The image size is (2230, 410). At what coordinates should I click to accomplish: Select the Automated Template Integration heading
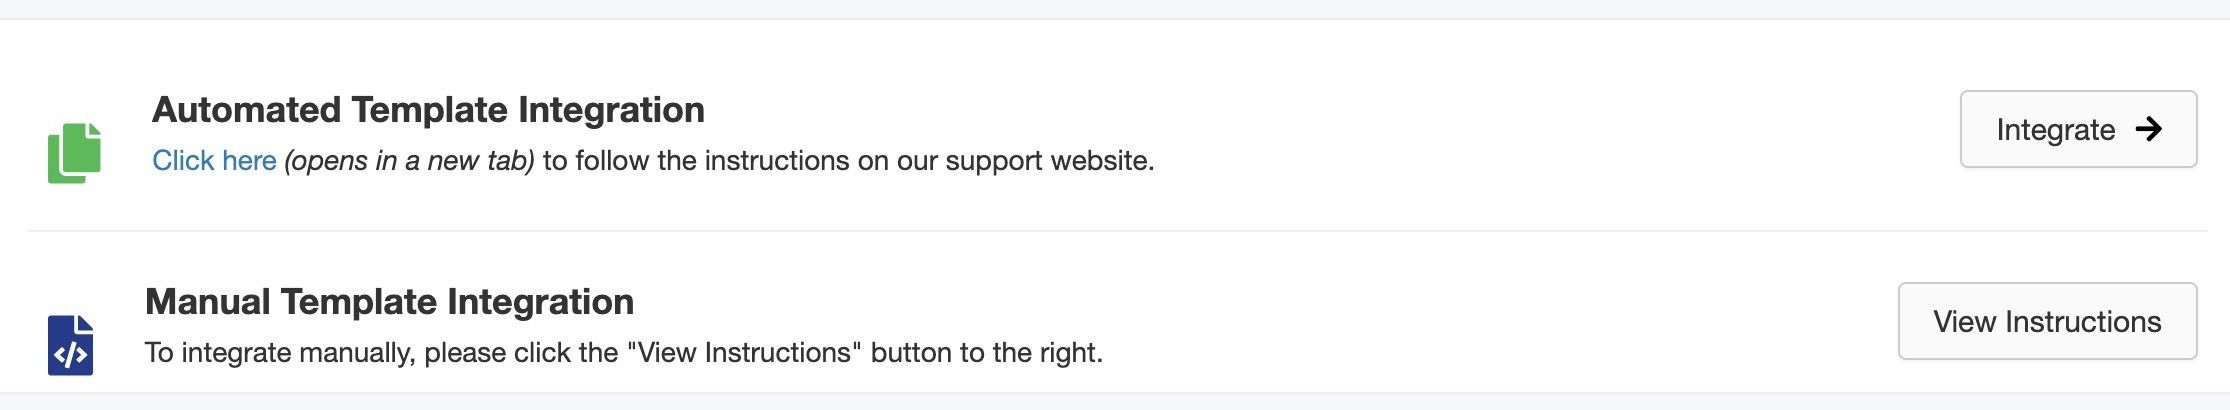(428, 110)
